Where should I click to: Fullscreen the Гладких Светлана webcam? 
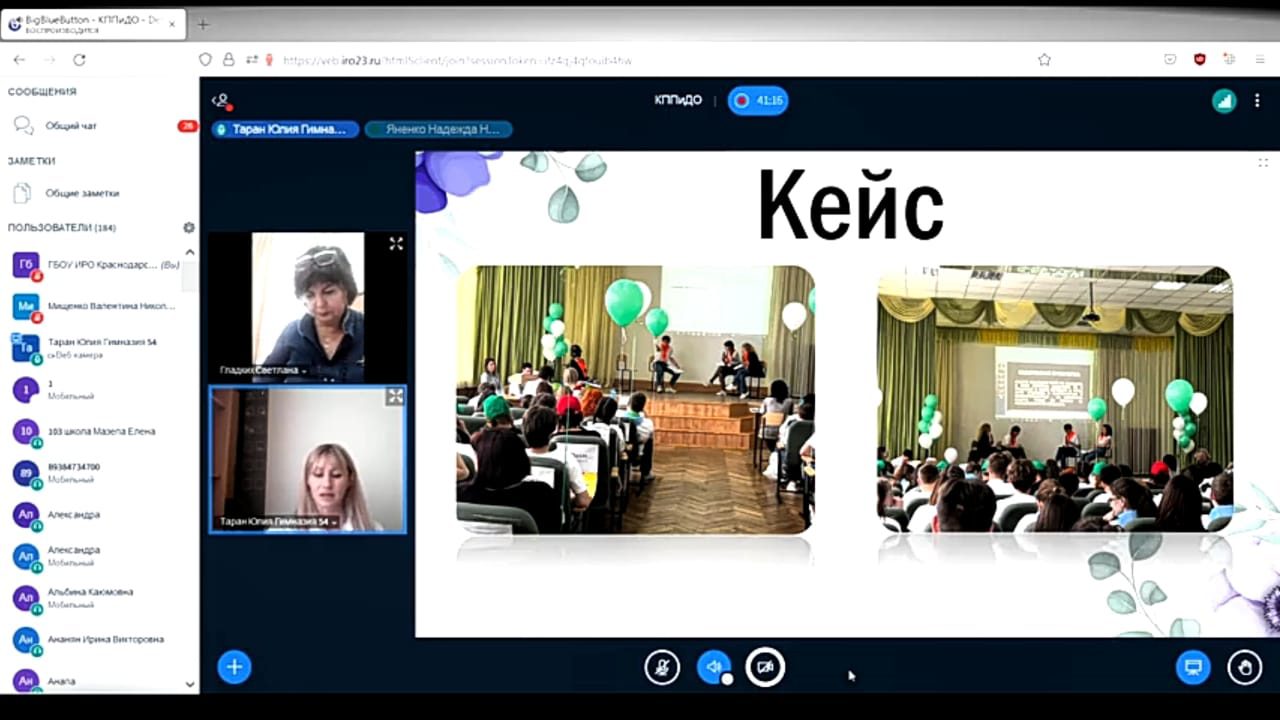click(x=396, y=243)
